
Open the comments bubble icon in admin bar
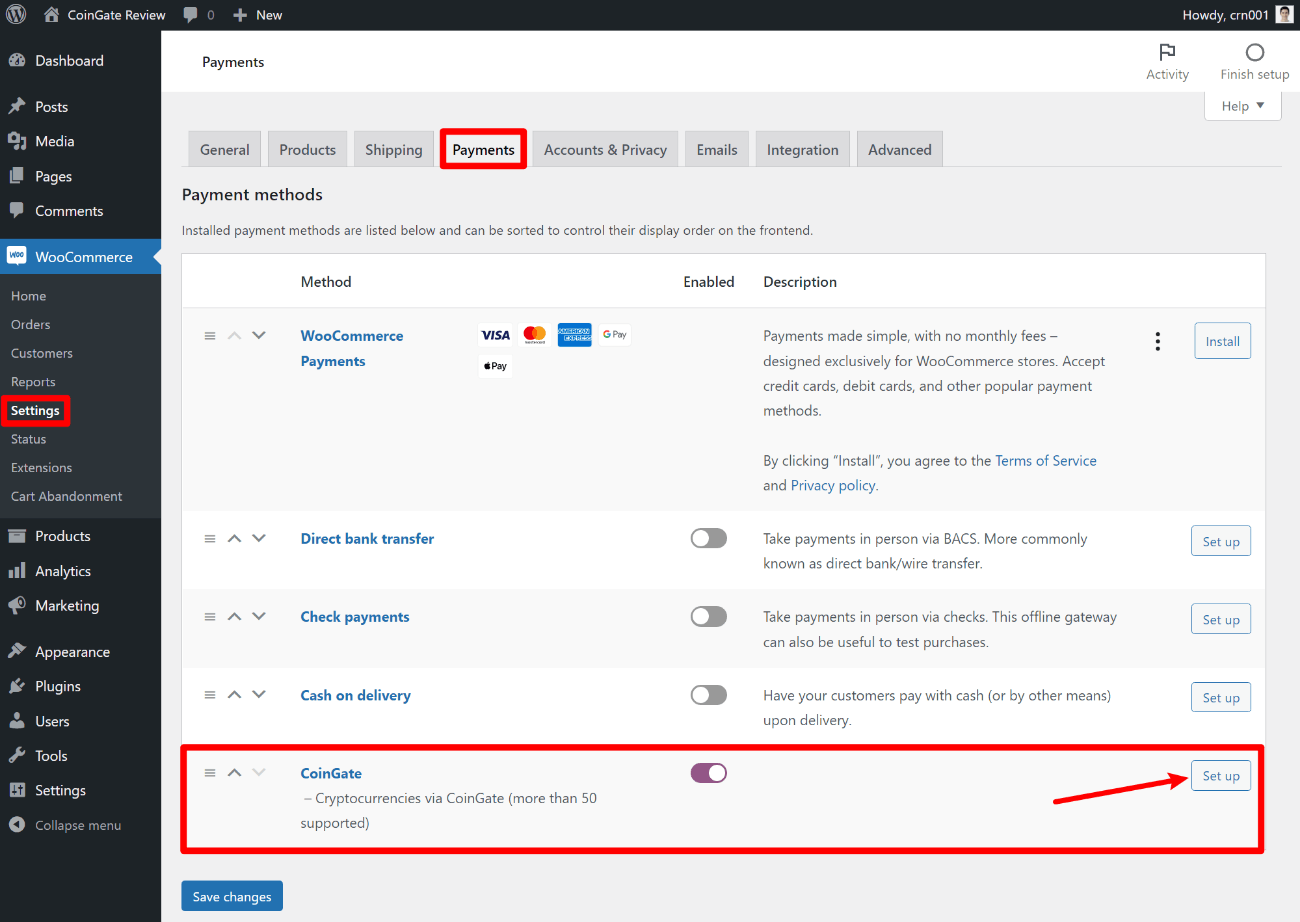[190, 15]
